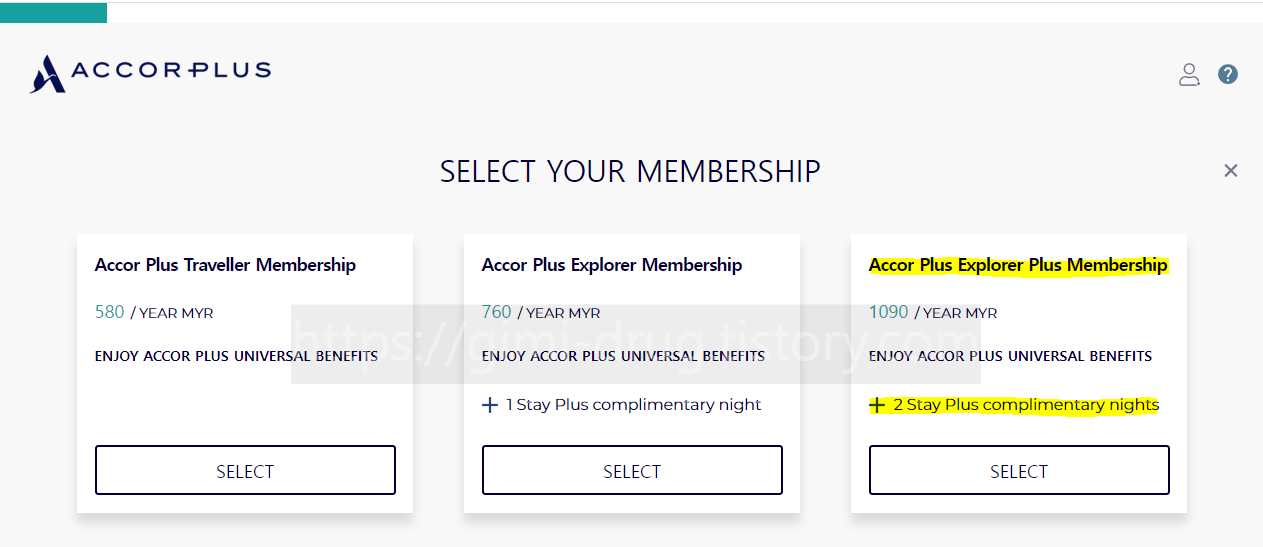Open help via the question mark icon
Viewport: 1263px width, 547px height.
click(1228, 74)
